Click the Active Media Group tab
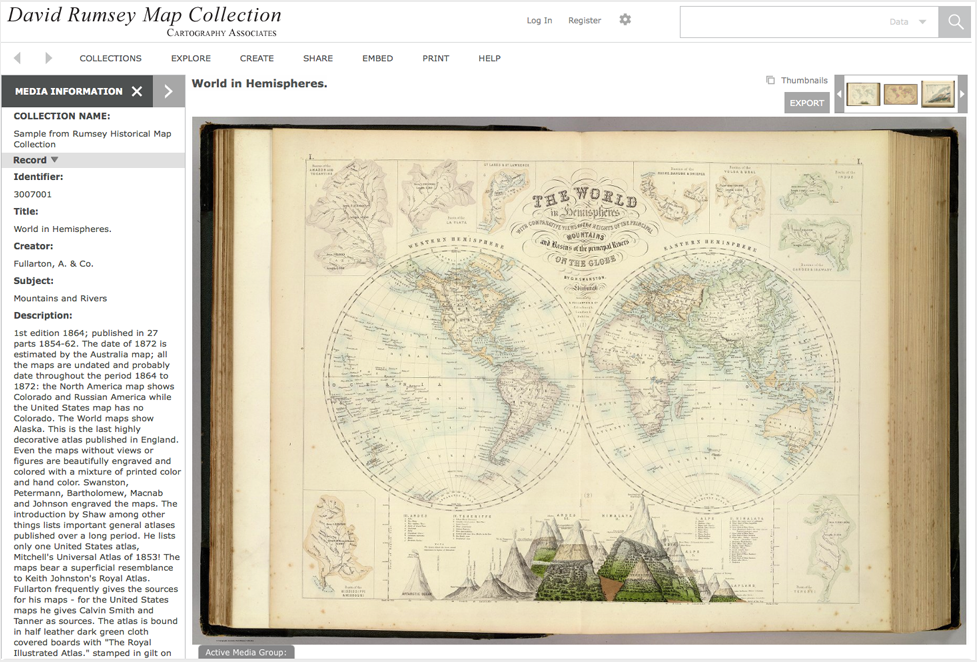The width and height of the screenshot is (977, 662). coord(246,652)
